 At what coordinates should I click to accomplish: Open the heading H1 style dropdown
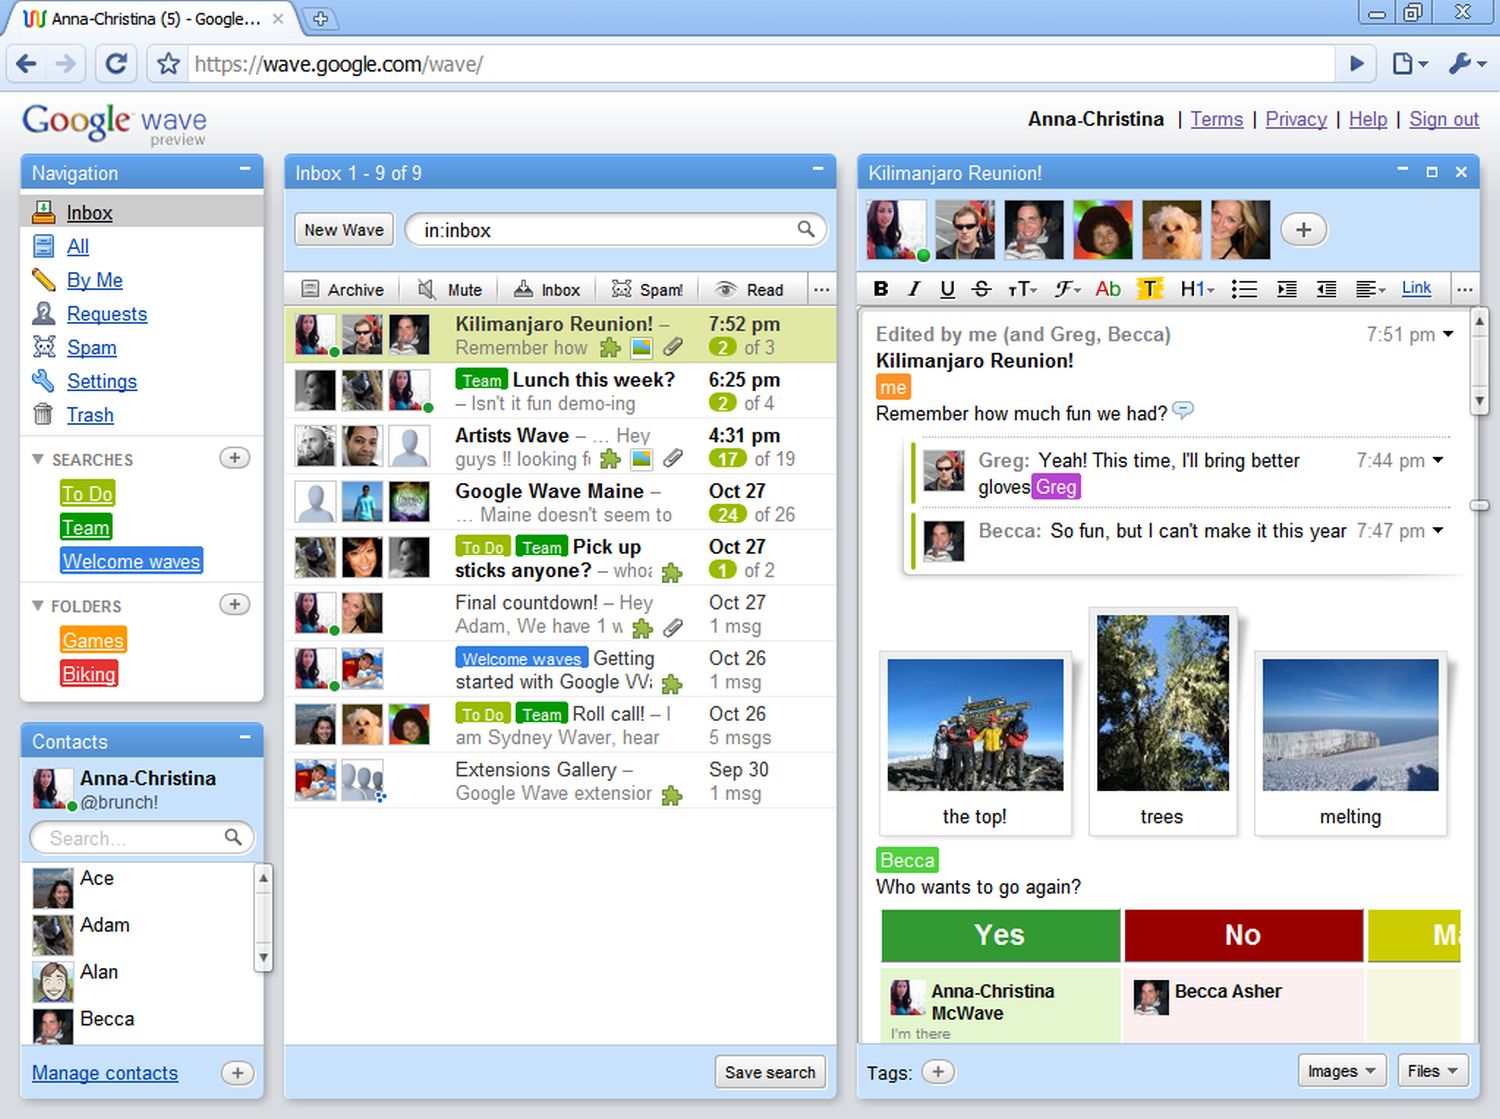[1197, 289]
